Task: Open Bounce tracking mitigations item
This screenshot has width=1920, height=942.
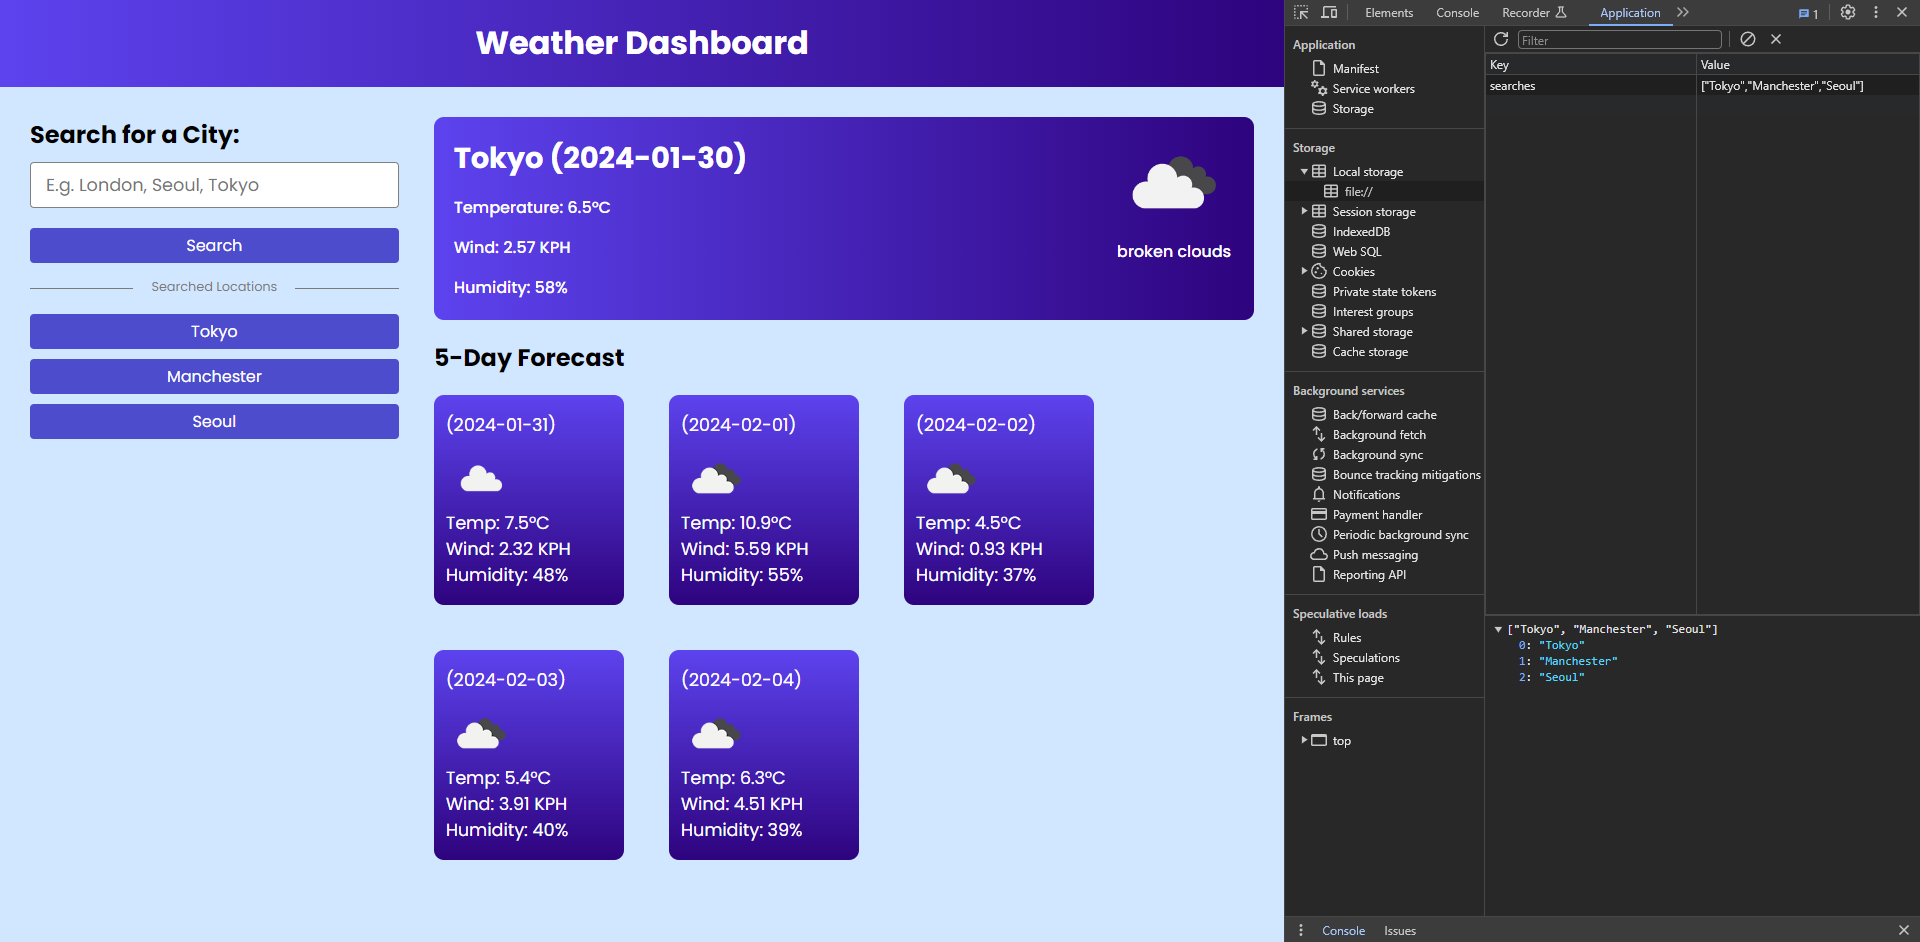Action: point(1406,475)
